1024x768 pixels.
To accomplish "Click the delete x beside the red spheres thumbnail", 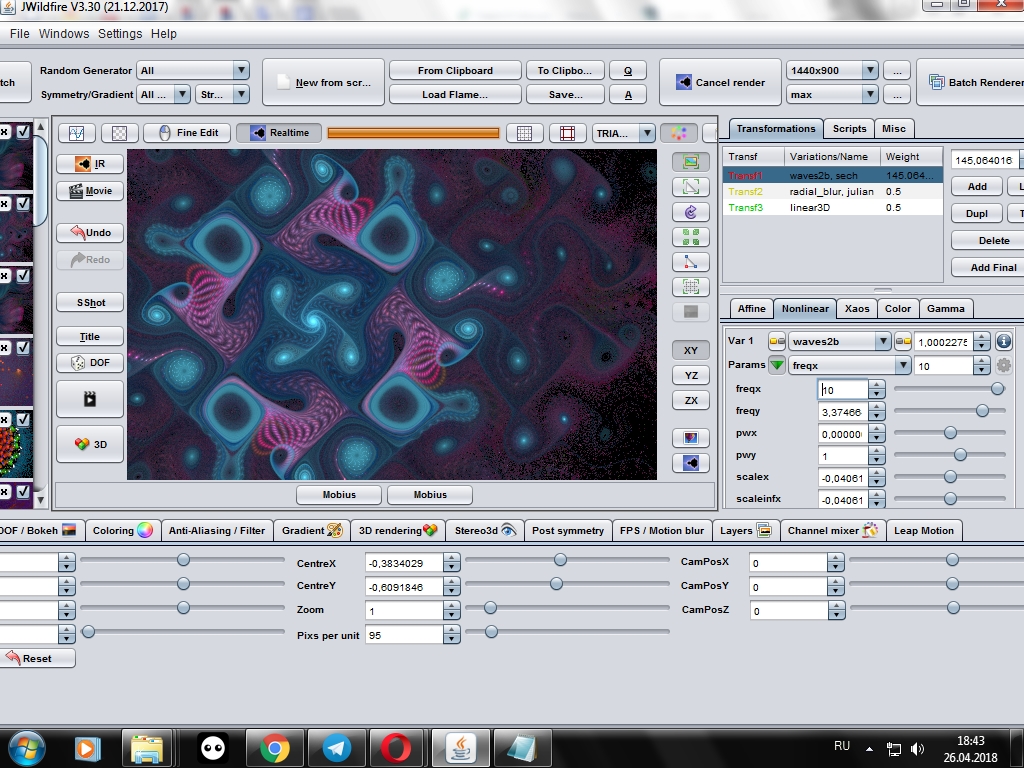I will (x=4, y=419).
